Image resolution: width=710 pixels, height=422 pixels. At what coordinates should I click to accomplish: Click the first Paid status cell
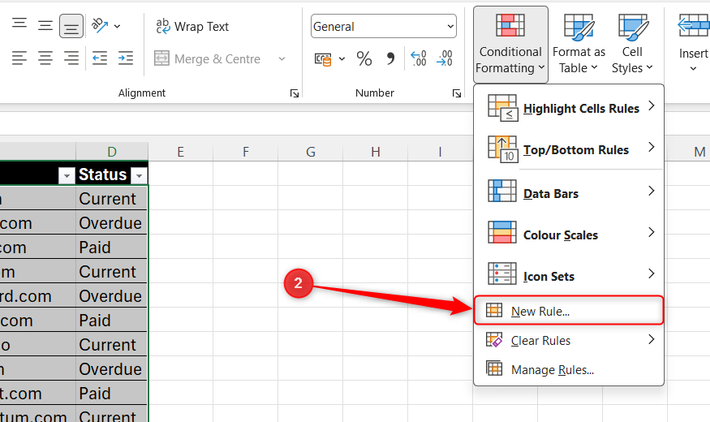click(111, 247)
